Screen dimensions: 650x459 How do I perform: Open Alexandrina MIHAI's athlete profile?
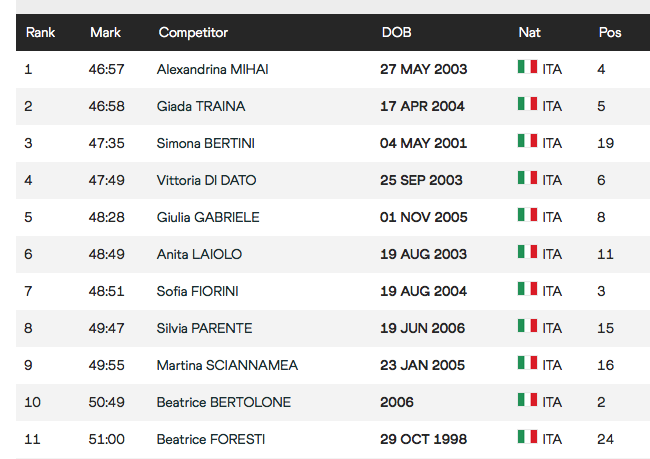coord(213,69)
